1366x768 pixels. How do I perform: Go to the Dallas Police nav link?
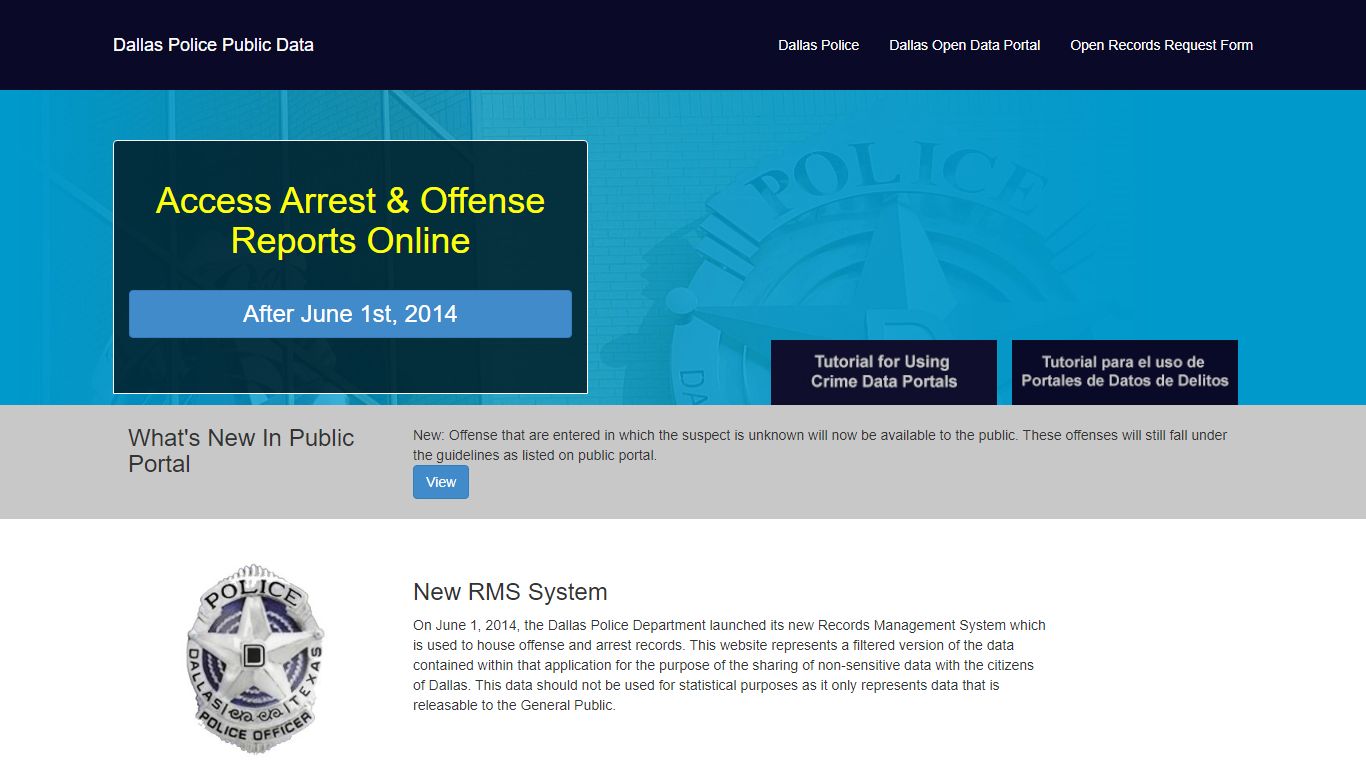coord(819,45)
